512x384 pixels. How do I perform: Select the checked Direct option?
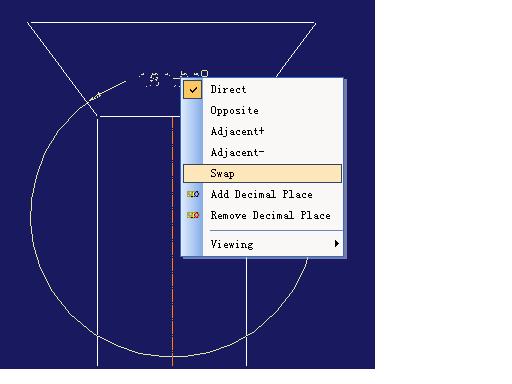click(x=262, y=89)
